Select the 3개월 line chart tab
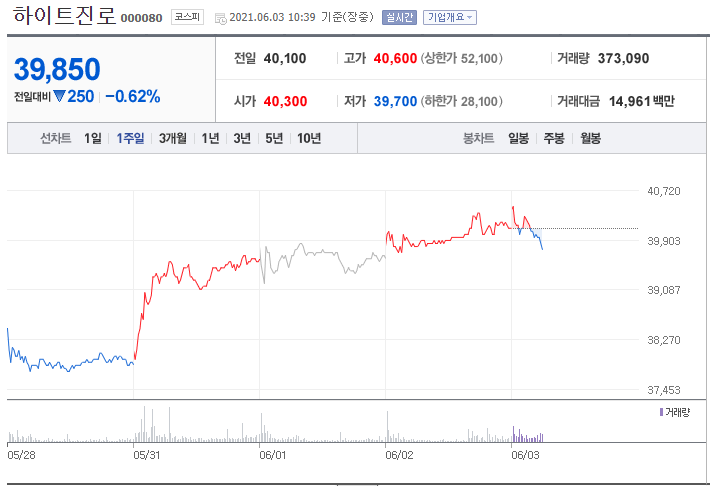This screenshot has height=486, width=710. pos(173,138)
